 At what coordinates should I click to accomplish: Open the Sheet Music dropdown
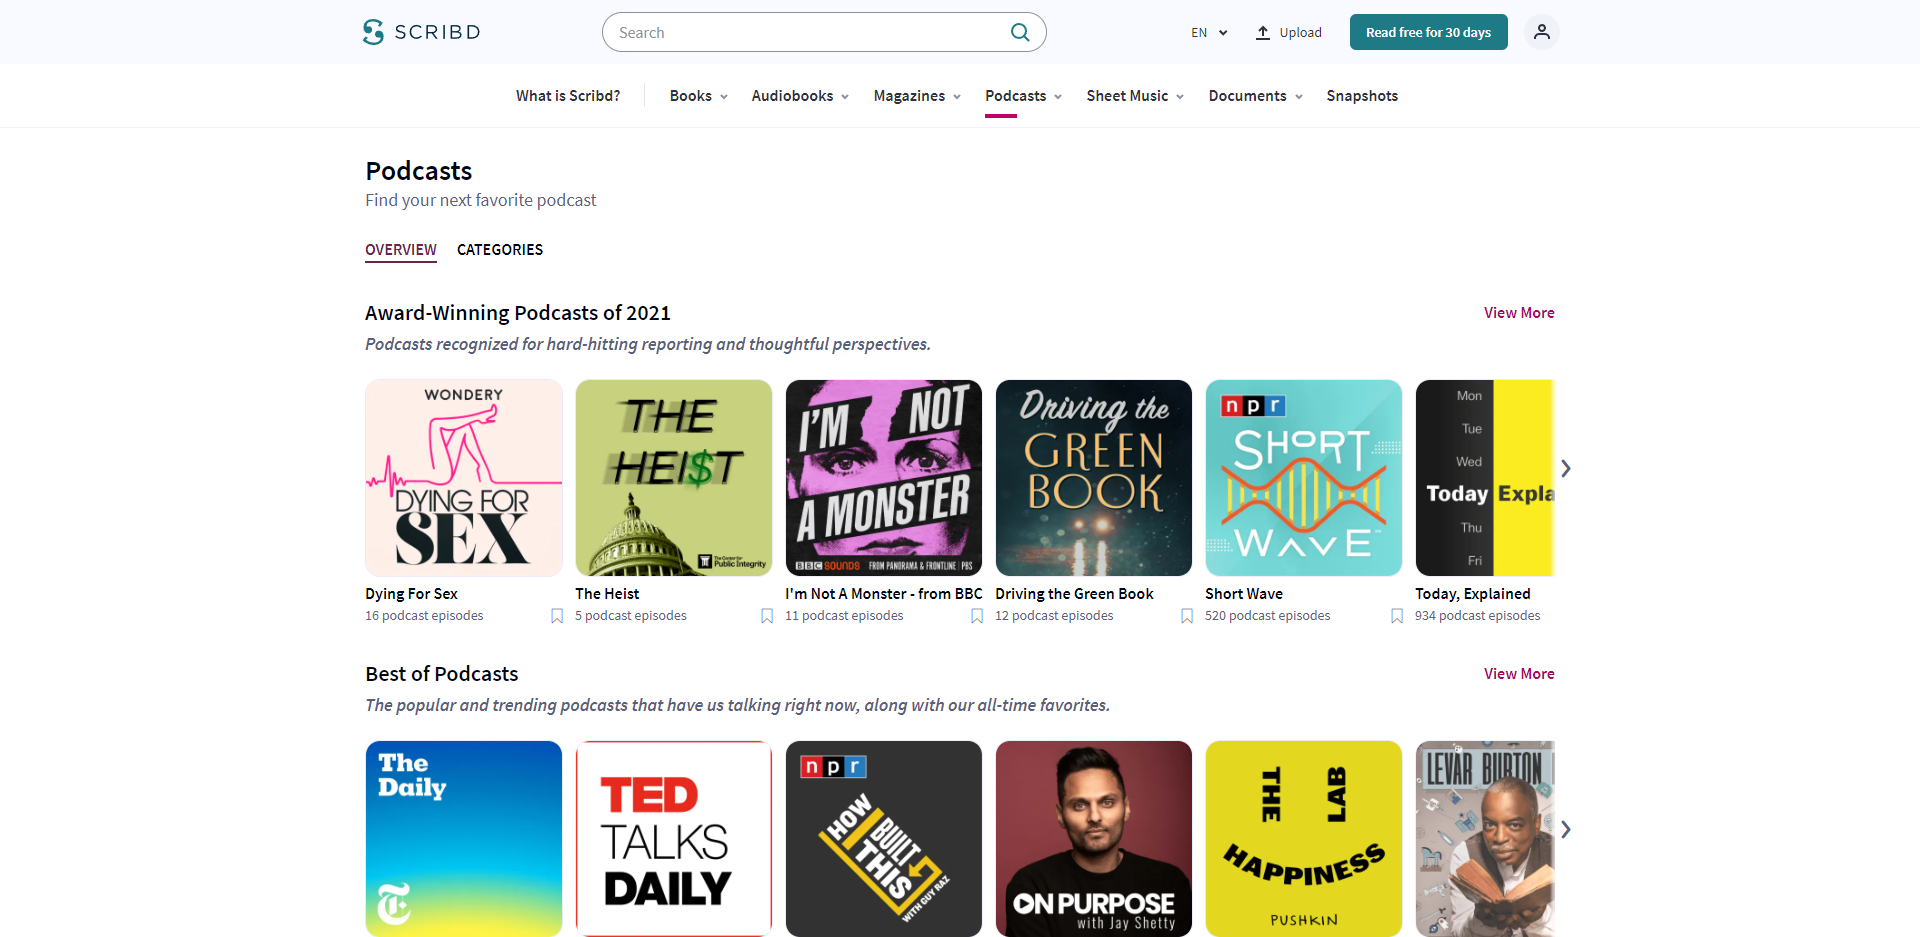(1135, 96)
